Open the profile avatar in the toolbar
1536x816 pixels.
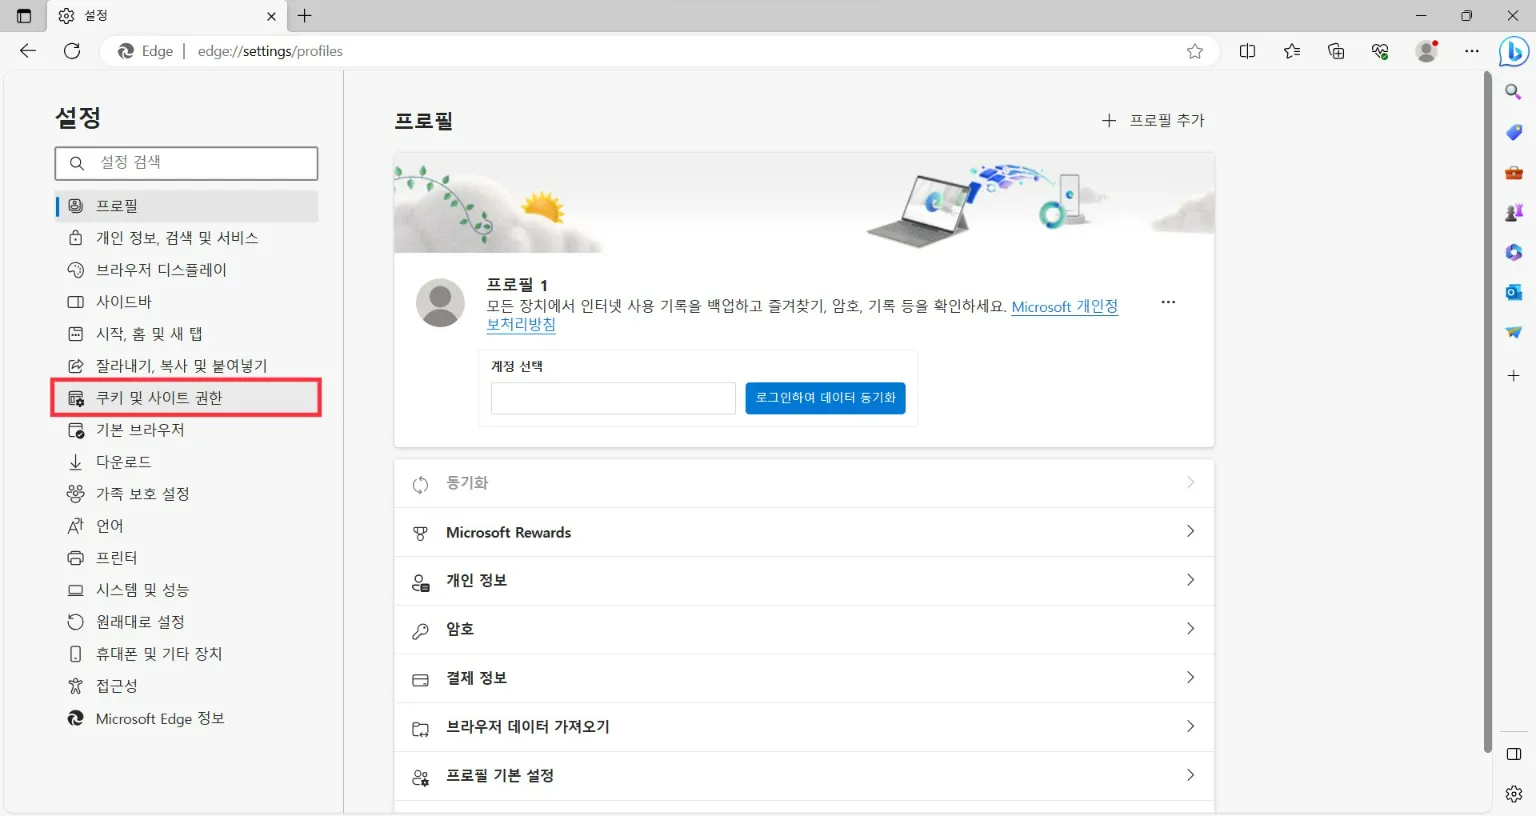click(1426, 51)
